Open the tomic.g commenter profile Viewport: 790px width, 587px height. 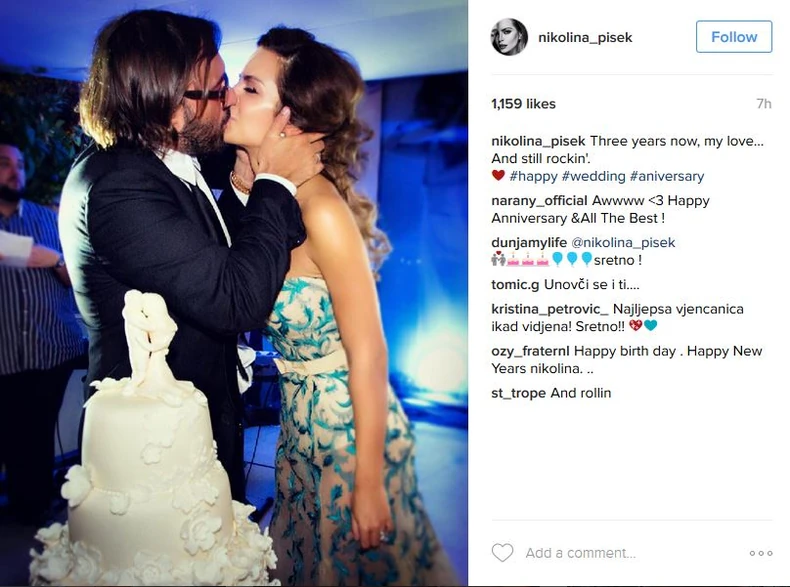[515, 285]
